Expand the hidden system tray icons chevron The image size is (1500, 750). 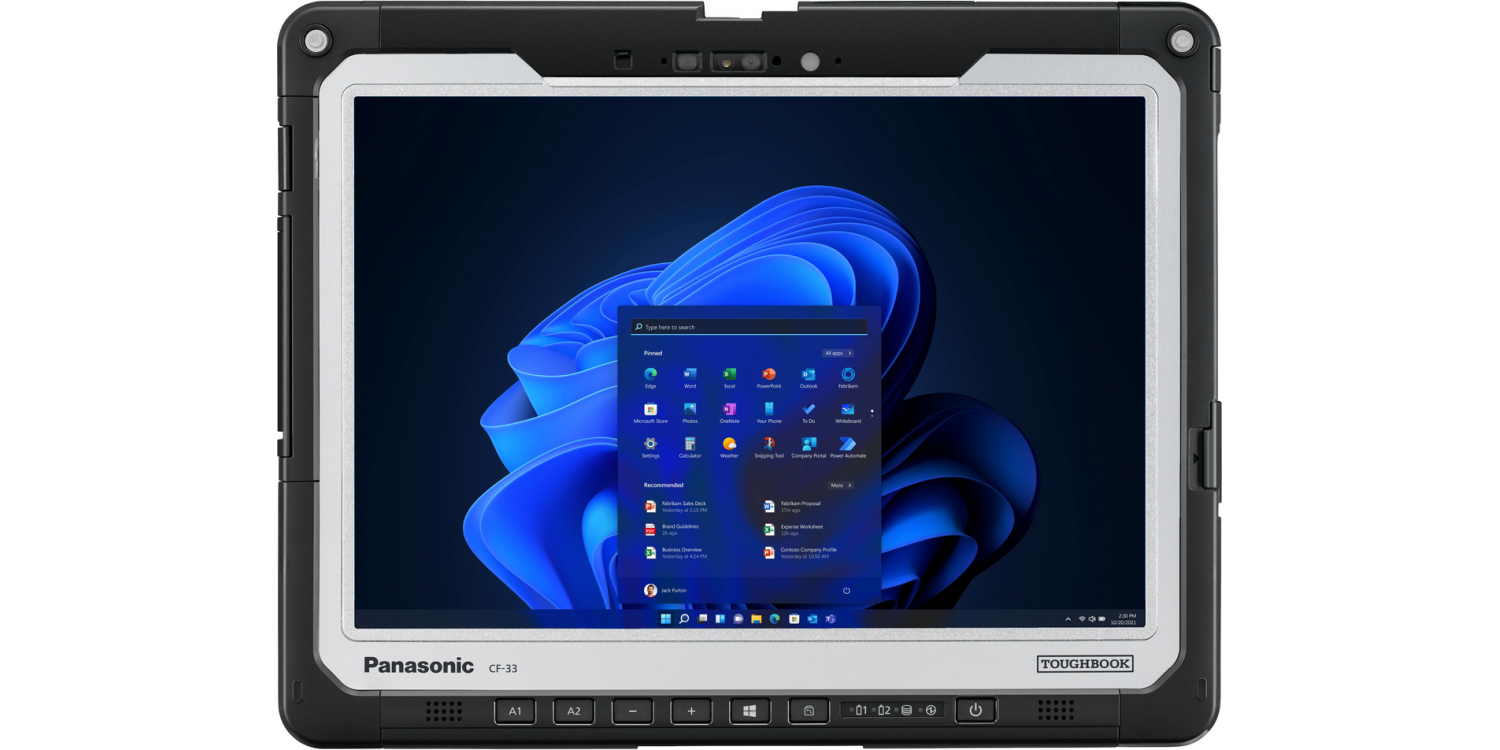1069,619
